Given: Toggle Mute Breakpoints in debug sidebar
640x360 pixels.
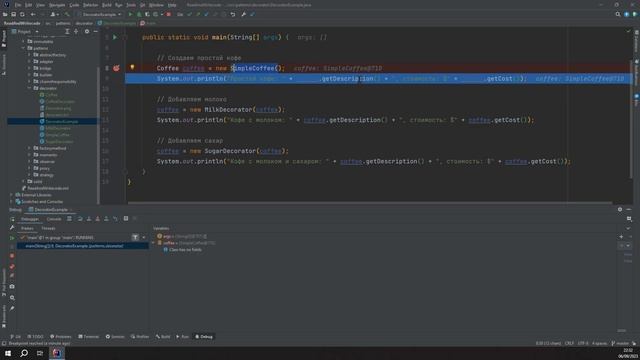Looking at the screenshot, I should coord(12,276).
